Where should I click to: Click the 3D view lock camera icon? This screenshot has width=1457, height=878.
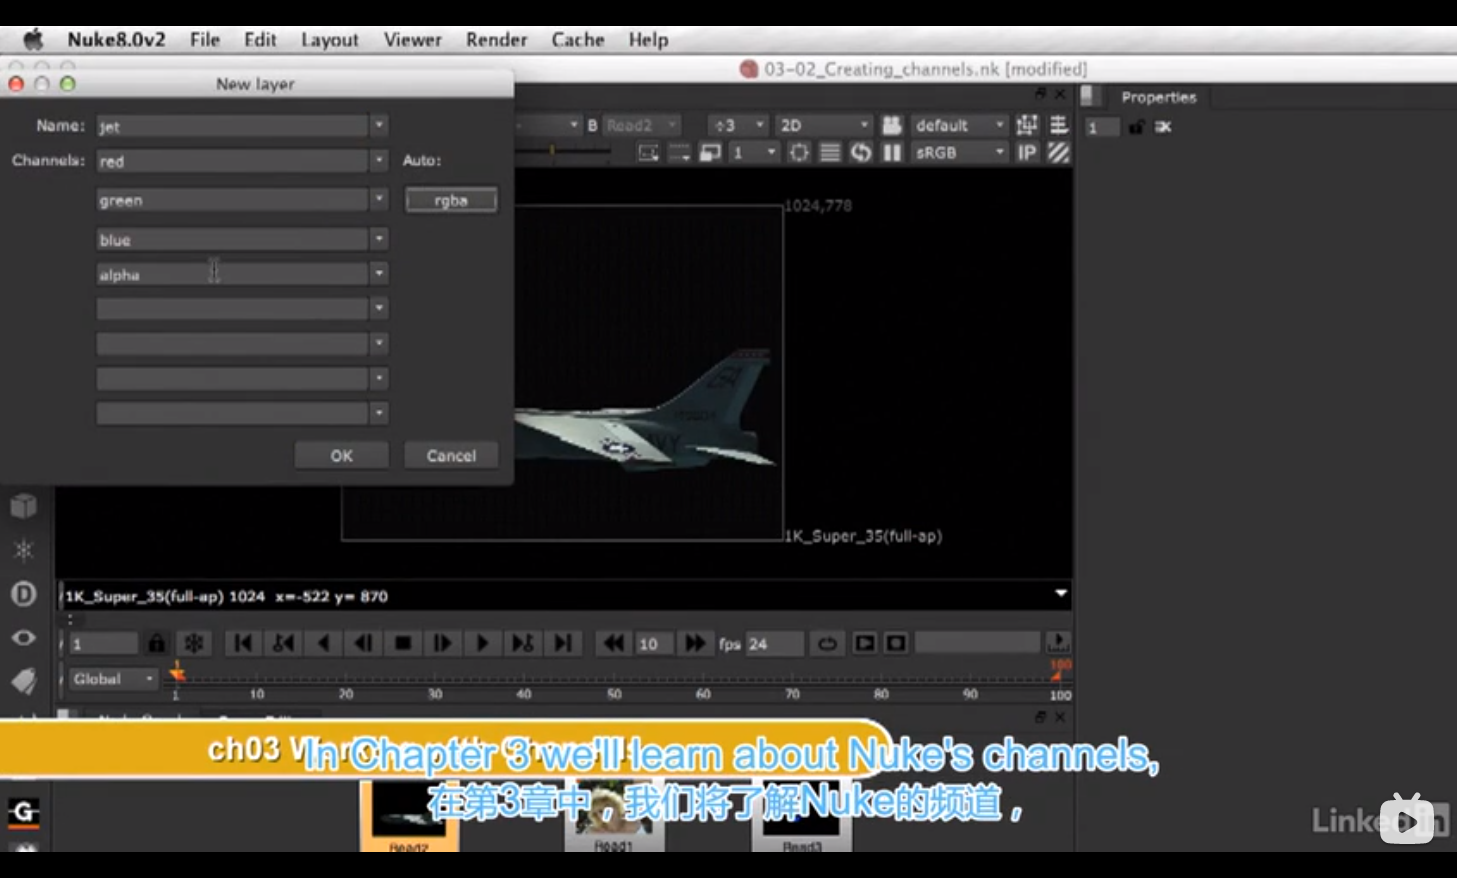point(892,125)
